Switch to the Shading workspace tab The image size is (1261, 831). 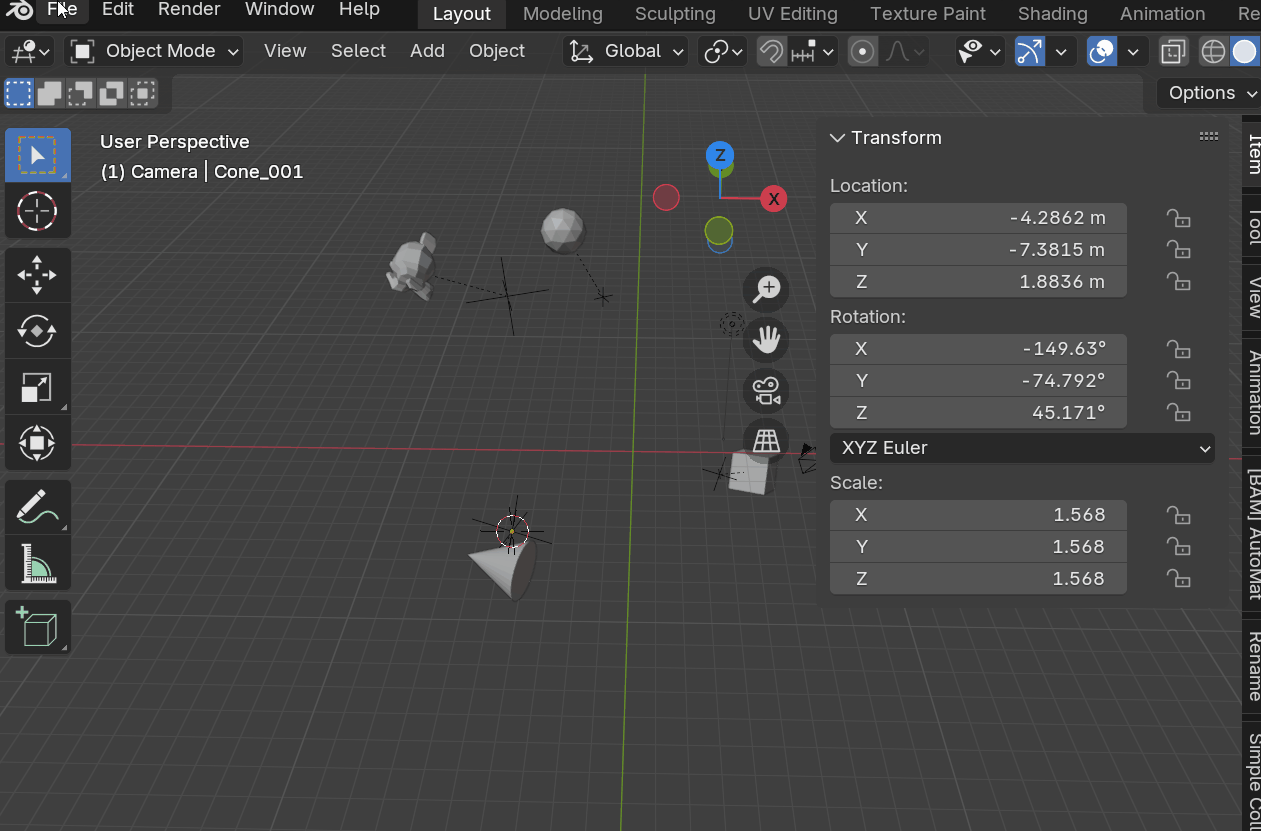pos(1053,14)
